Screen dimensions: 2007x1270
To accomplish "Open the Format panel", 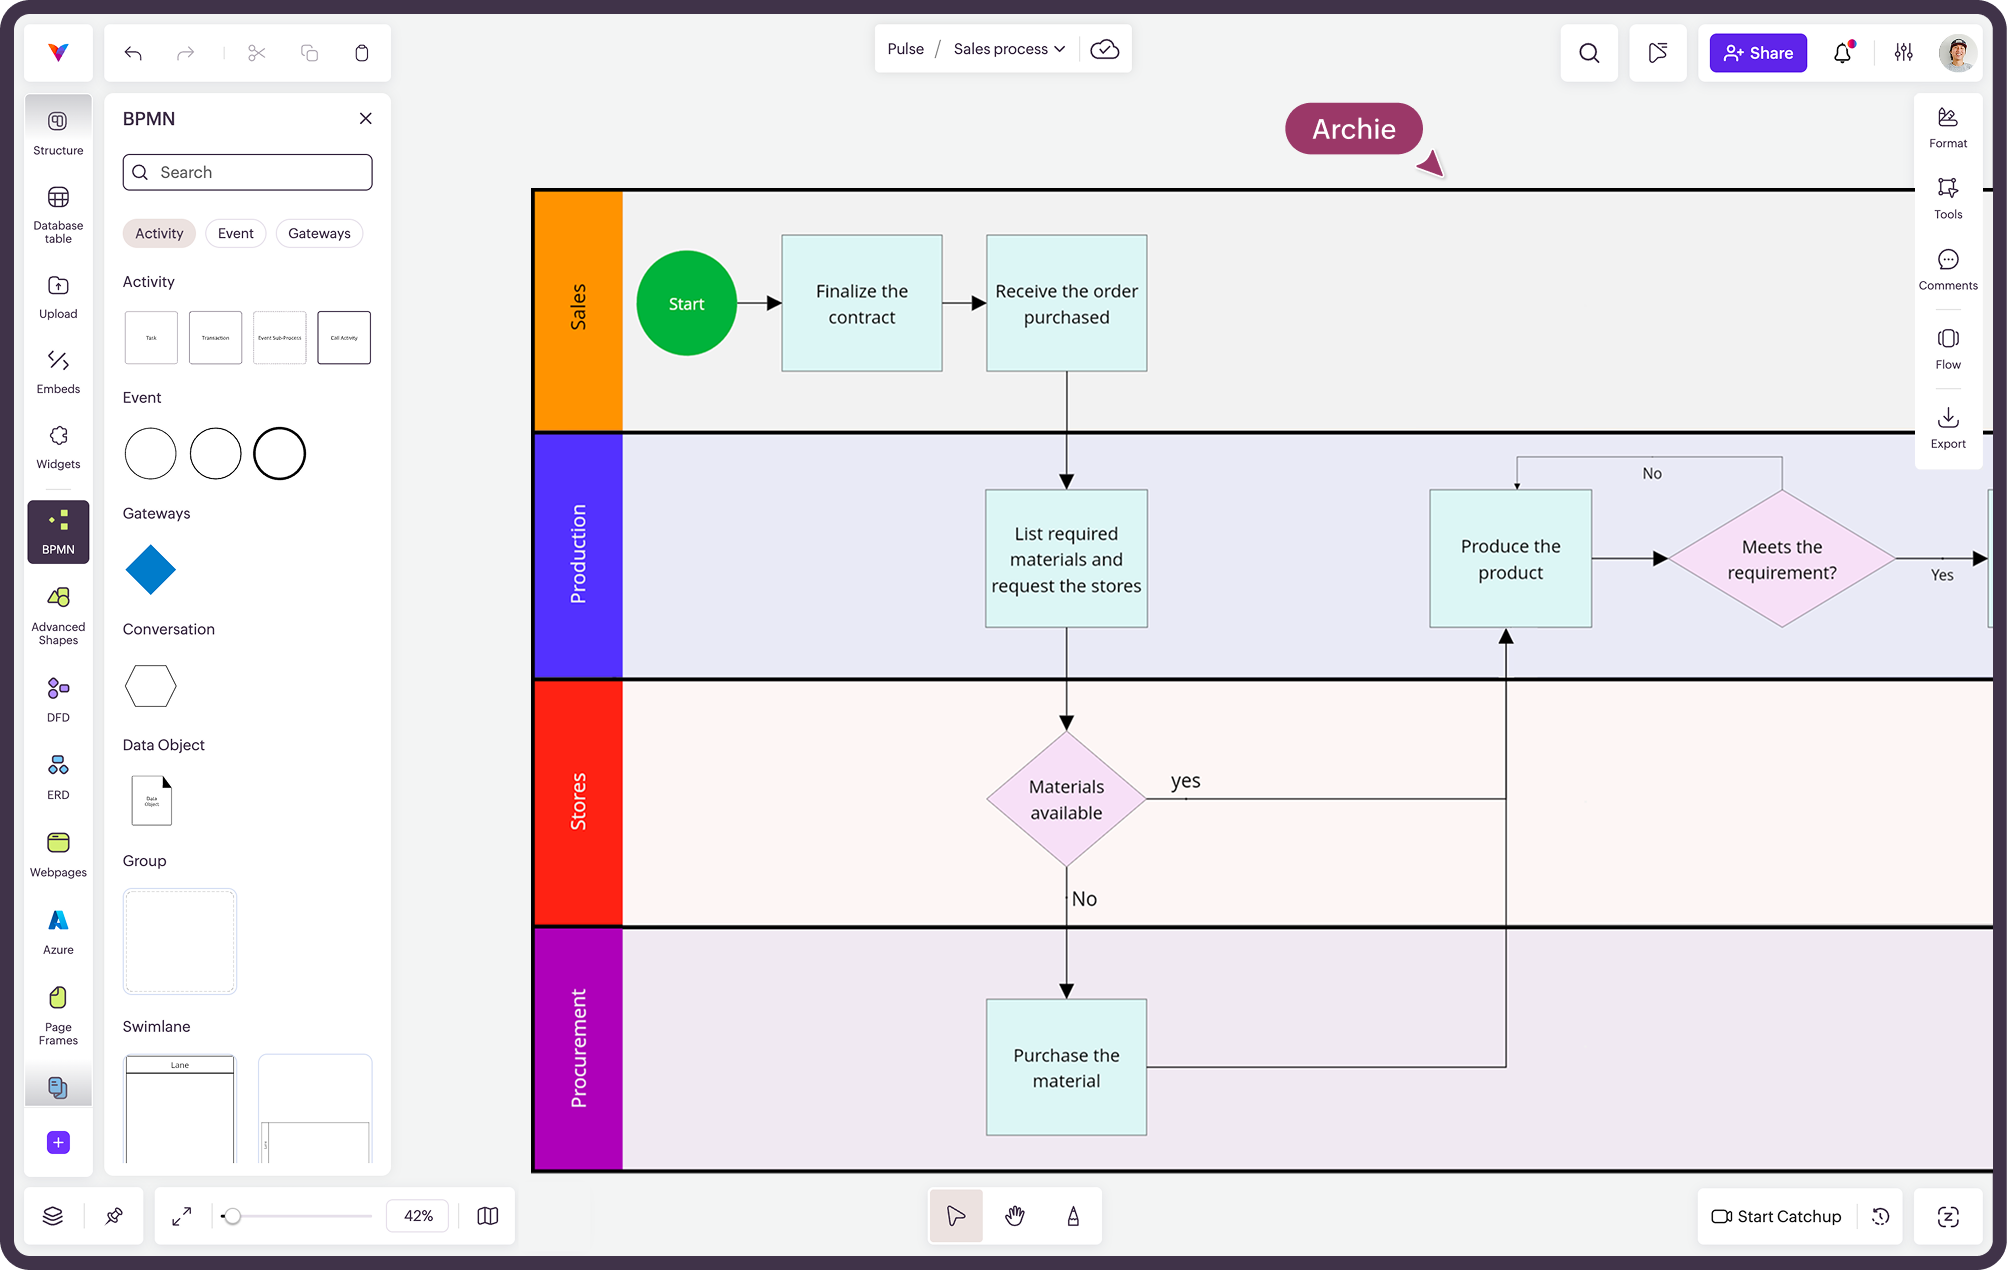I will pyautogui.click(x=1947, y=128).
